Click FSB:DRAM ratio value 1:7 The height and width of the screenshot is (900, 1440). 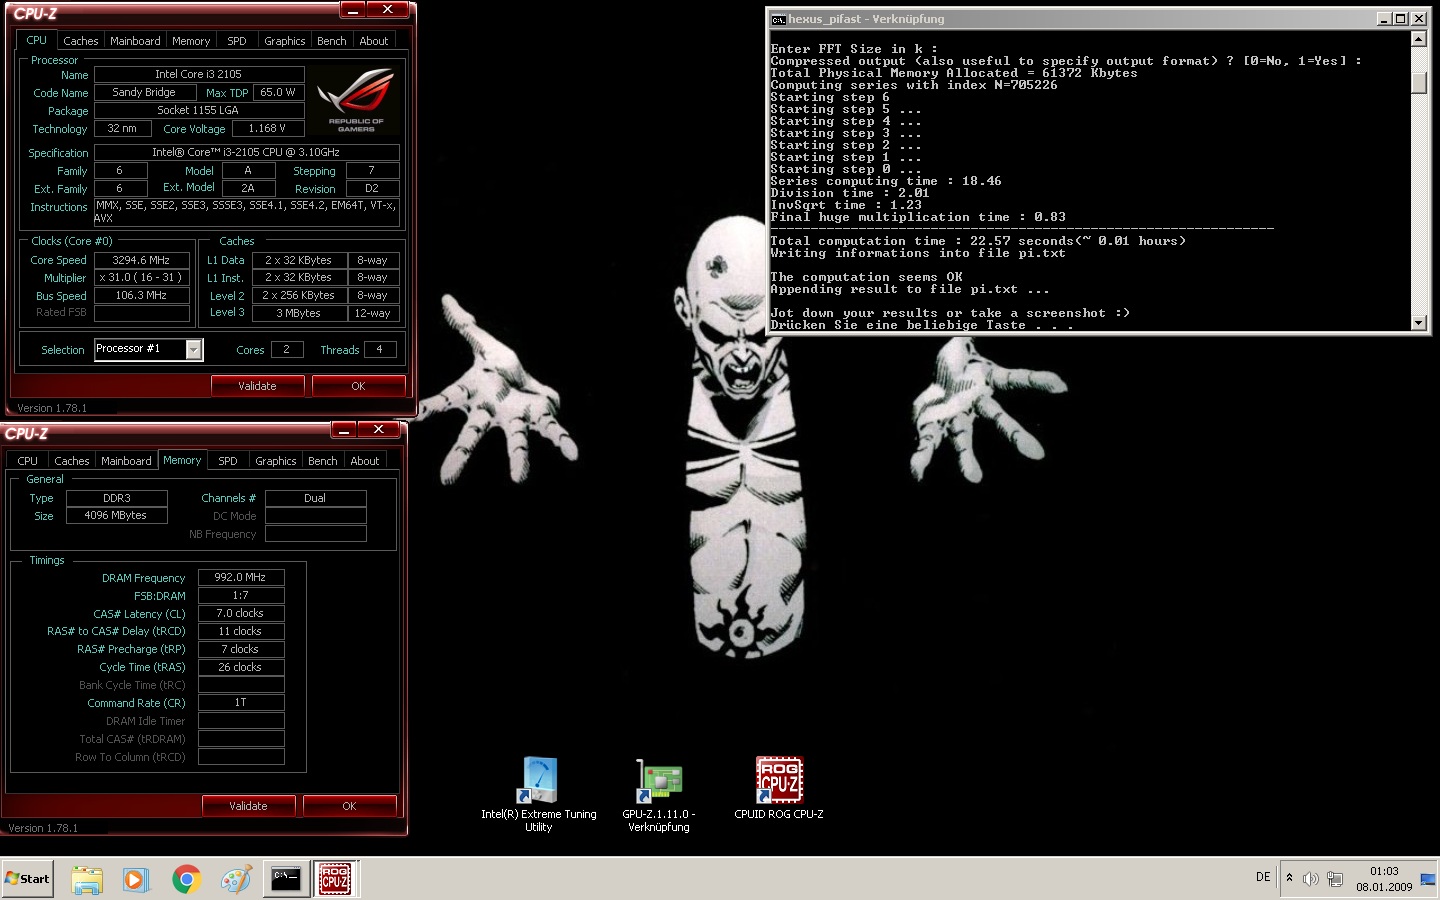point(241,595)
